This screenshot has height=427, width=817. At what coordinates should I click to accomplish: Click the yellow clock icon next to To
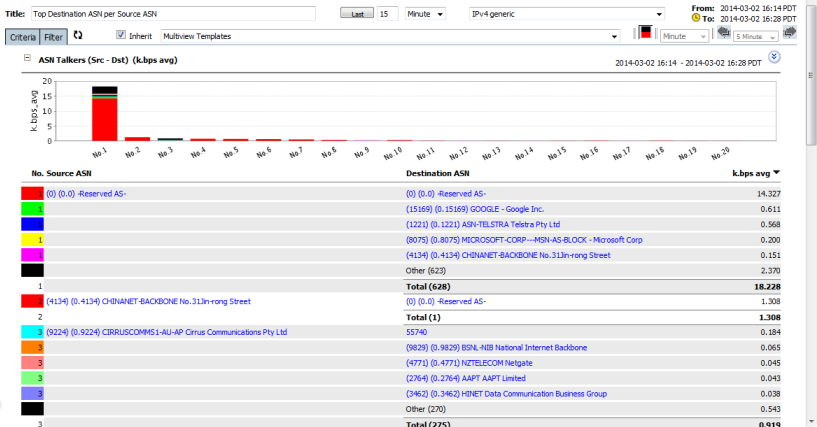tap(696, 18)
